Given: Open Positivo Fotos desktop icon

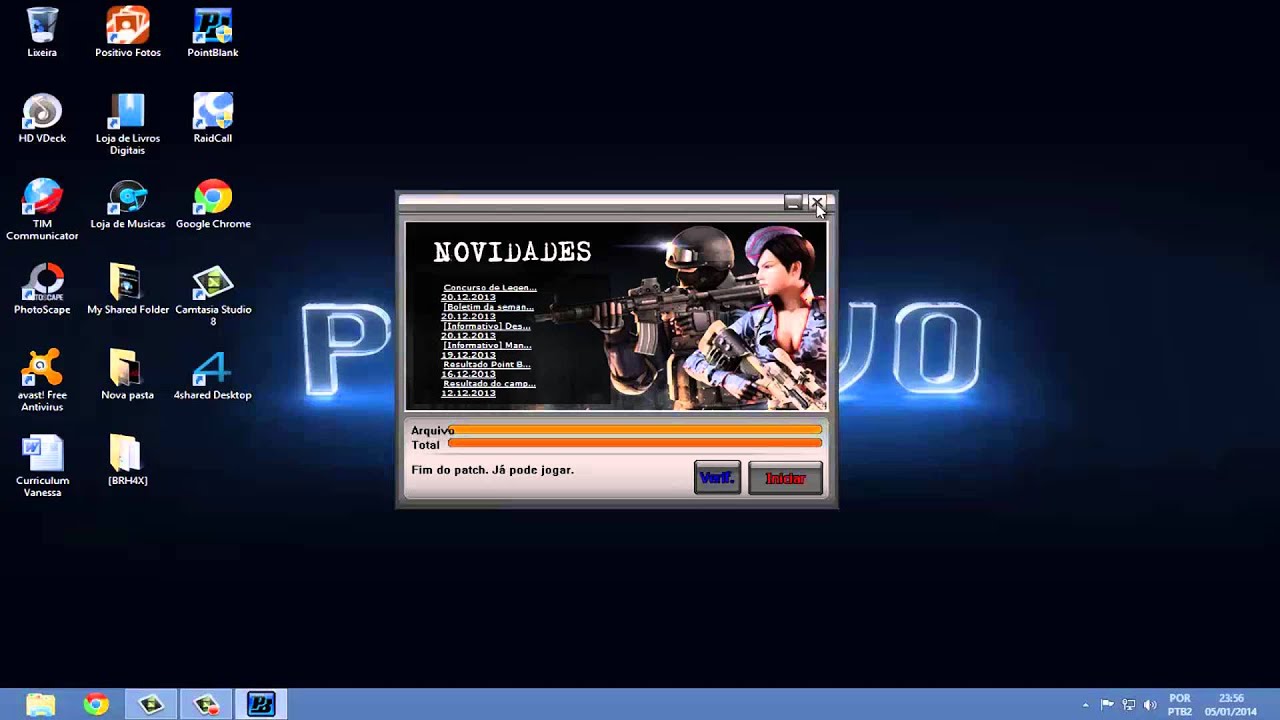Looking at the screenshot, I should 128,32.
